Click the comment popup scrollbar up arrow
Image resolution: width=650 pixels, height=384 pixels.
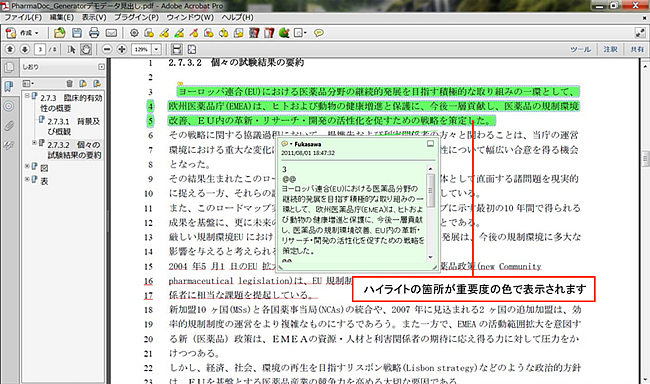[x=430, y=168]
